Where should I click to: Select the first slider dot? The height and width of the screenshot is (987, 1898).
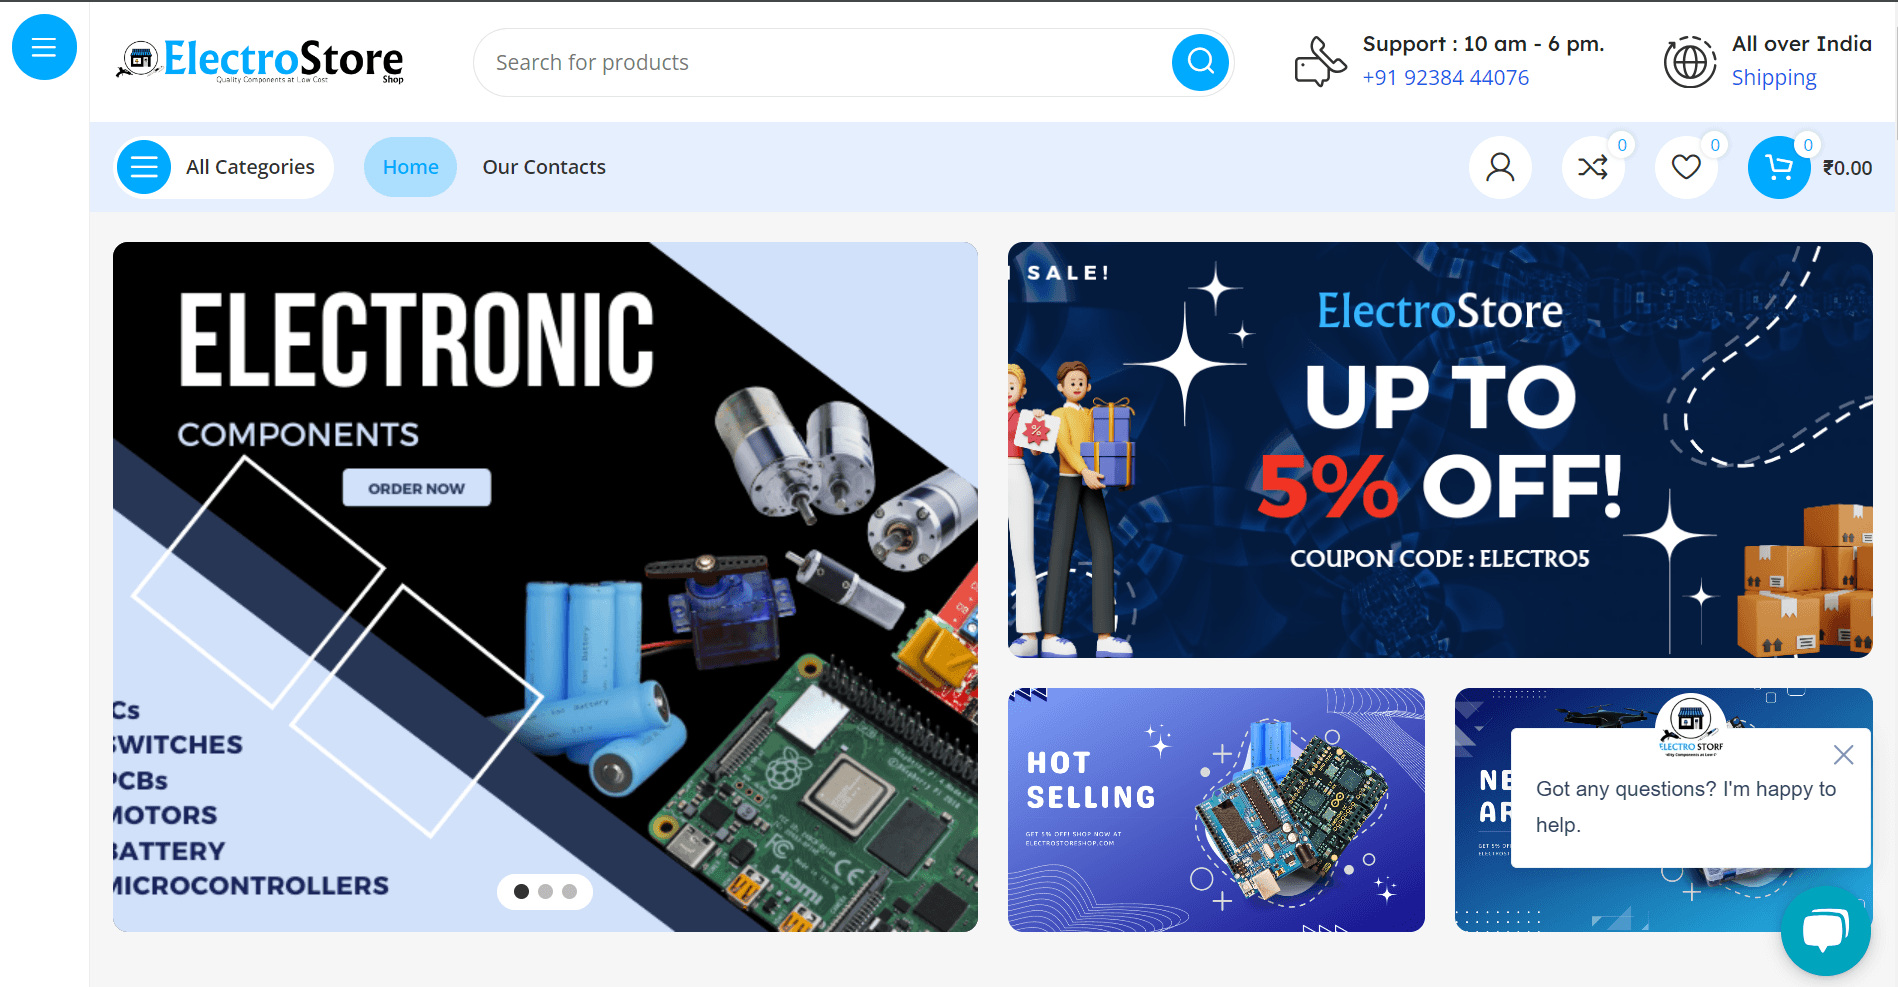coord(521,891)
